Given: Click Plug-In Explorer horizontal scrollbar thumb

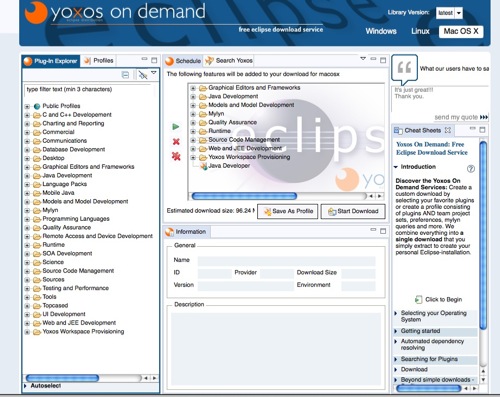Looking at the screenshot, I should tap(62, 378).
